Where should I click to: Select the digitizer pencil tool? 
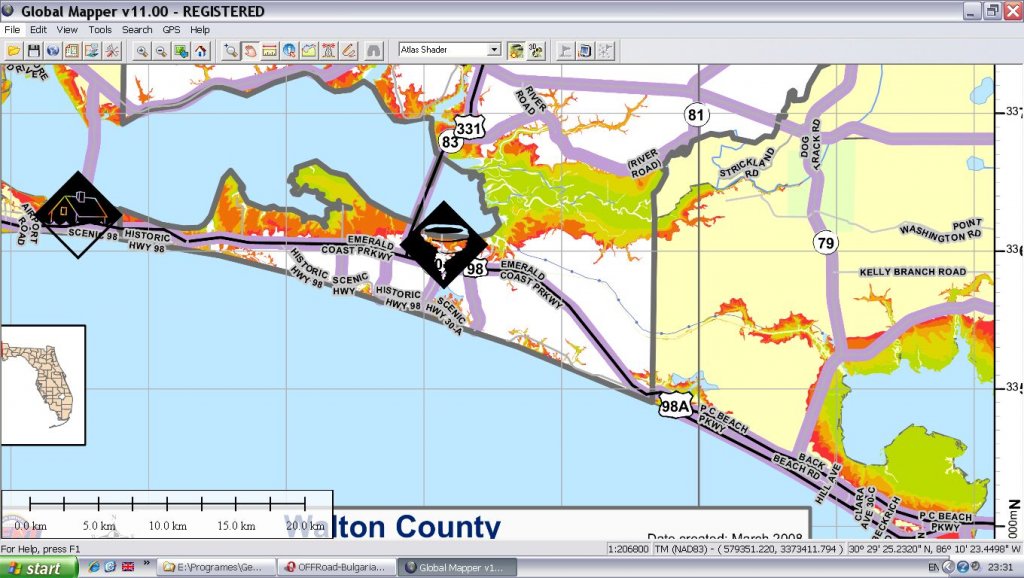[x=349, y=50]
